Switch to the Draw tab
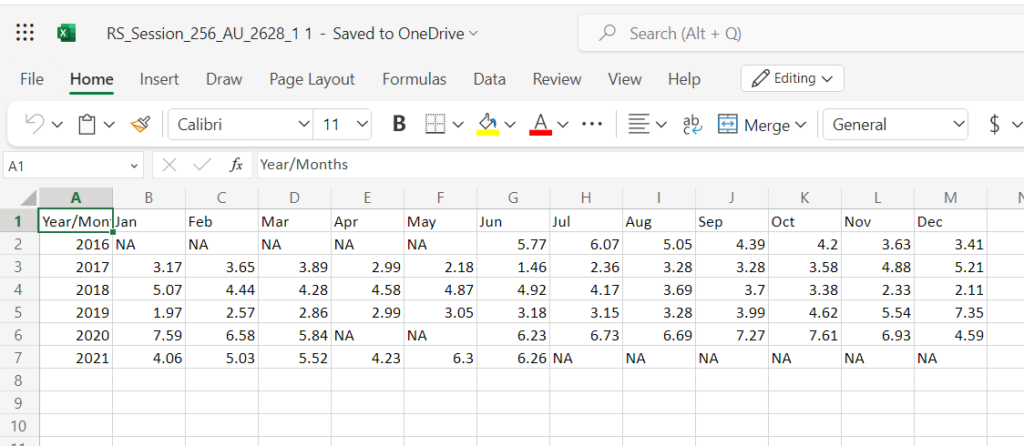The height and width of the screenshot is (446, 1024). [x=224, y=79]
